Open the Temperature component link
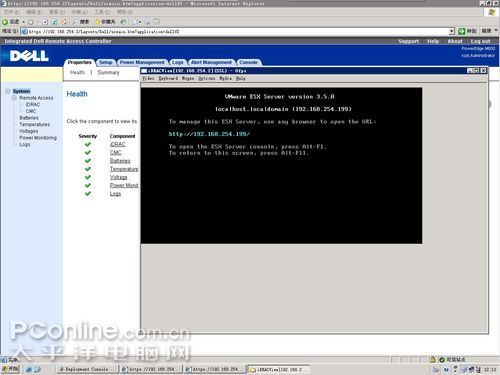Viewport: 500px width, 375px height. [x=124, y=169]
